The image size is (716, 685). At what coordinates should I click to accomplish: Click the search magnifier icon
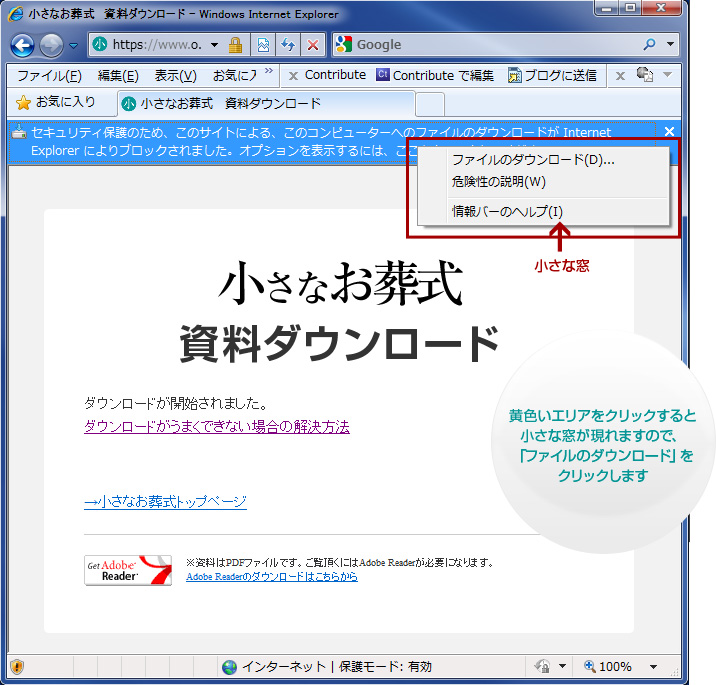[649, 44]
